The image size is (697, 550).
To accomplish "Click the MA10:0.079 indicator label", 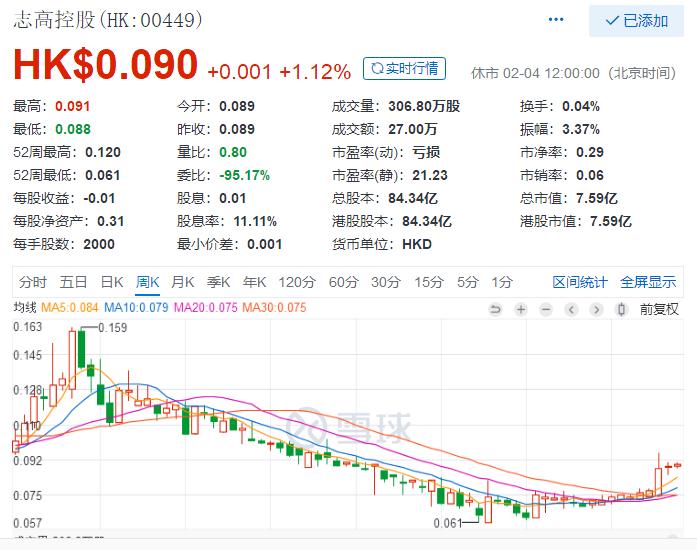I will tap(136, 308).
